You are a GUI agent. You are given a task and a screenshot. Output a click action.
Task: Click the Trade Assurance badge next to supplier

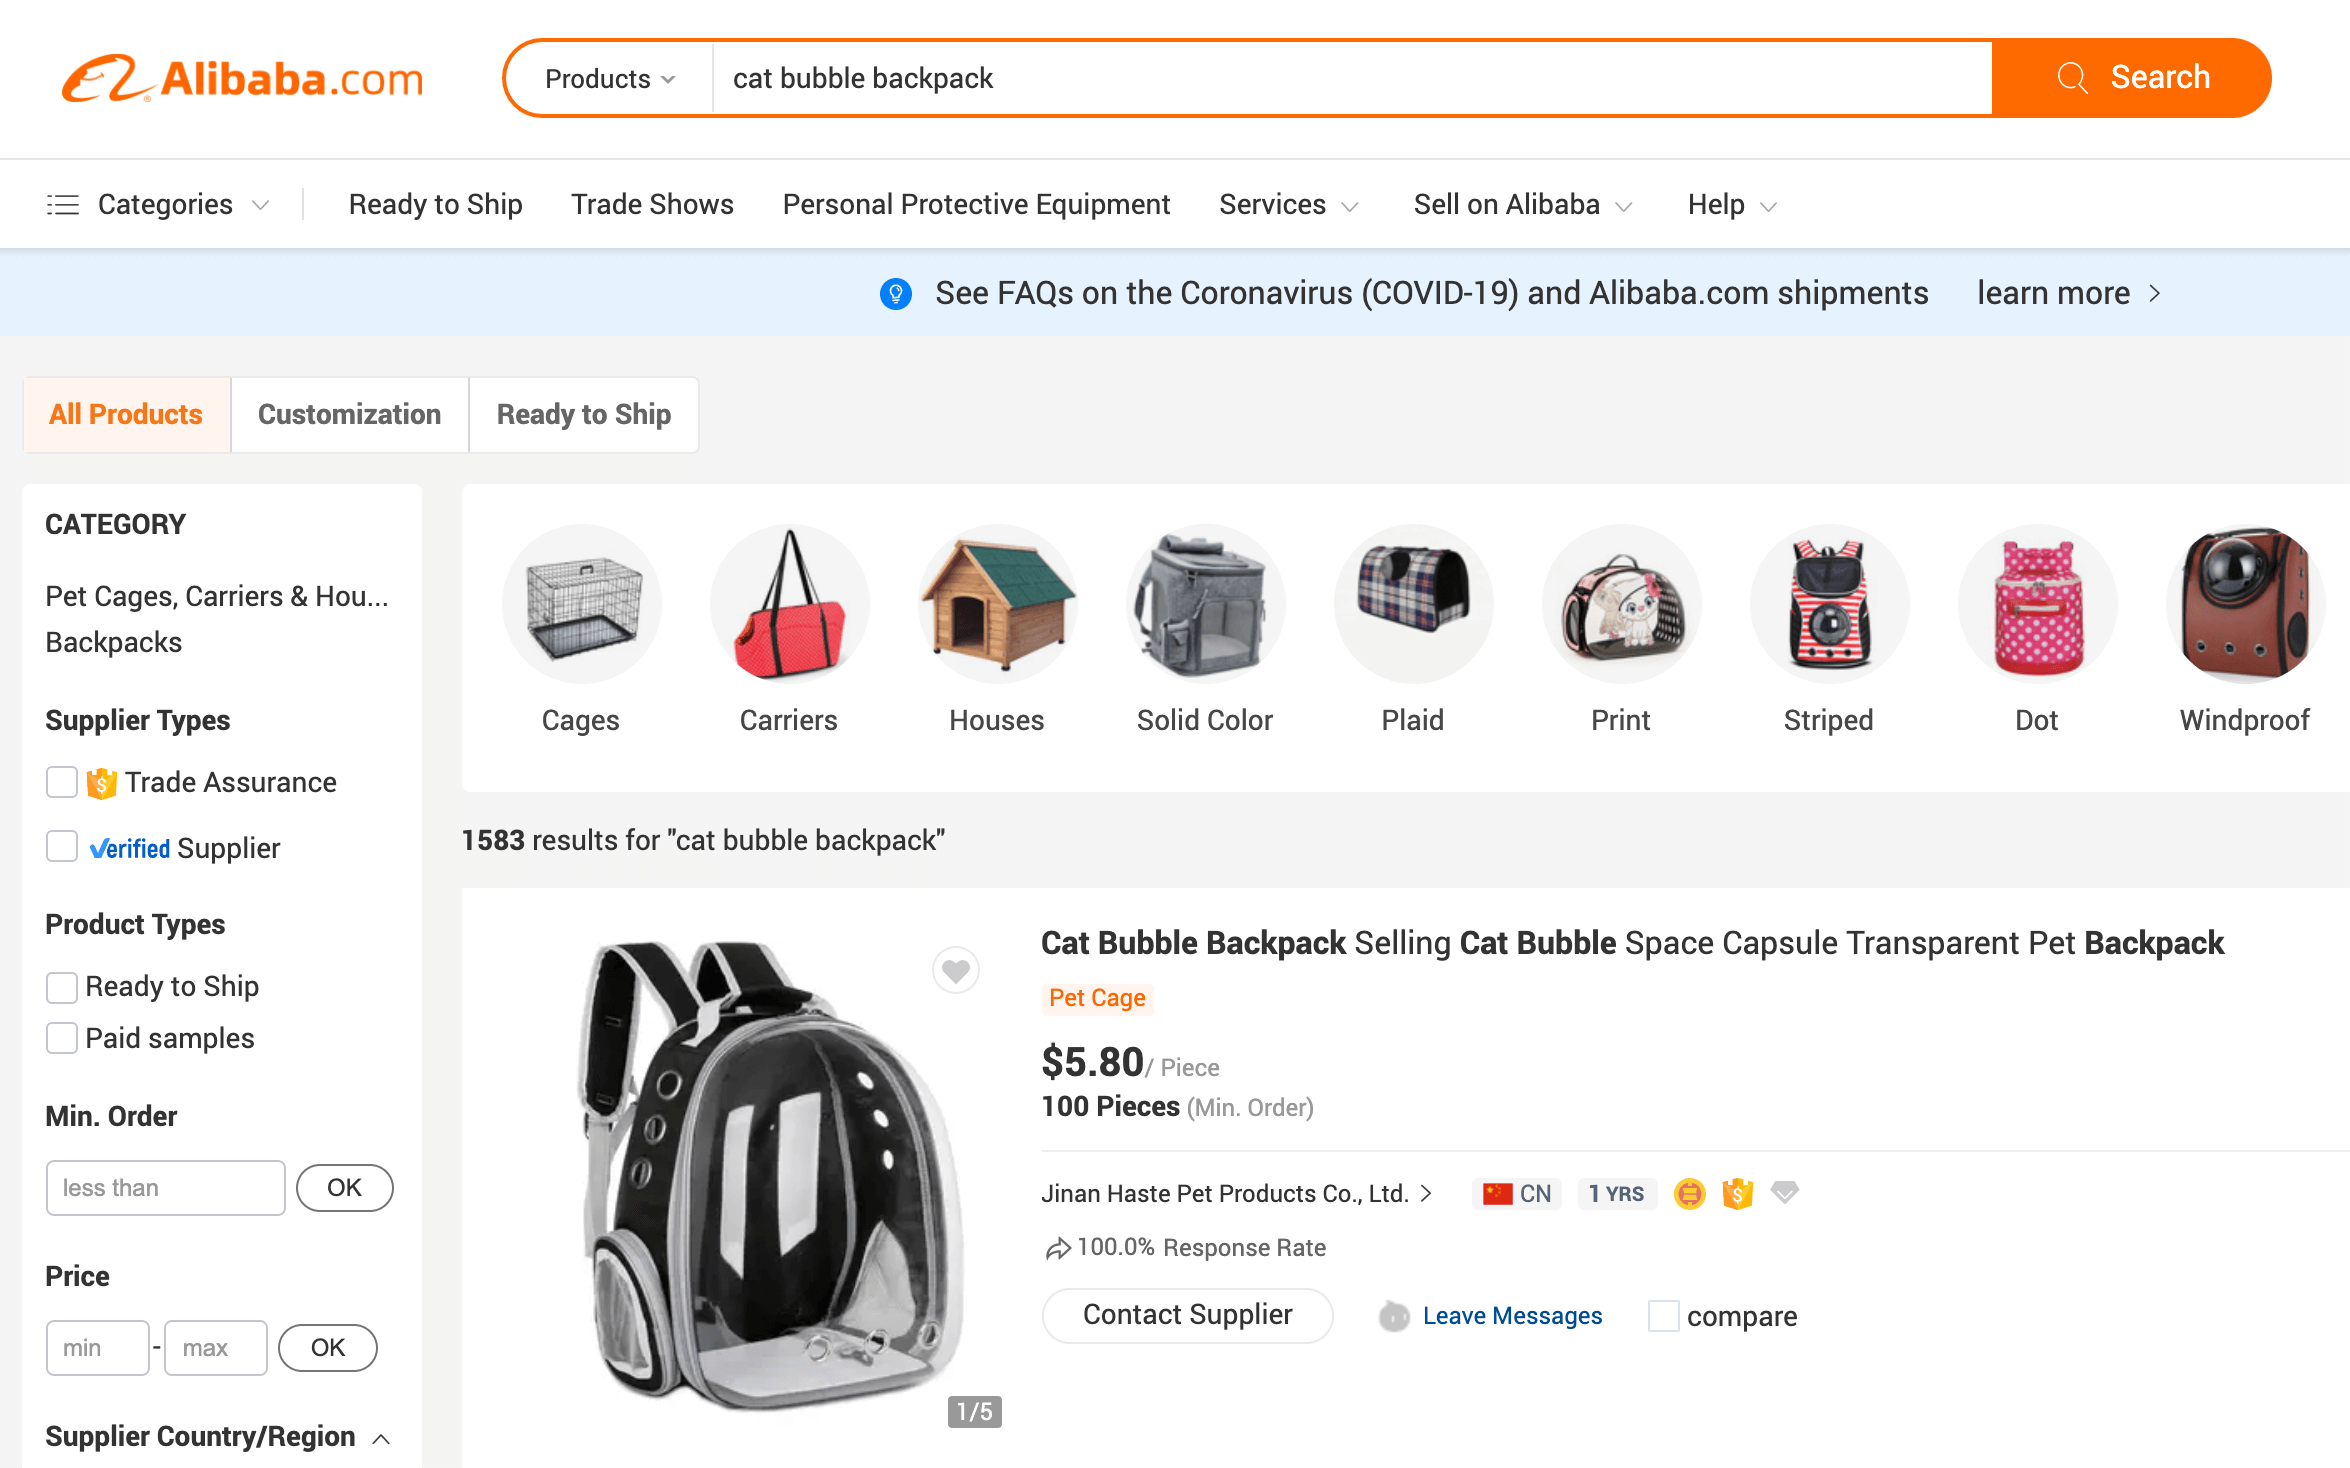pos(1737,1193)
